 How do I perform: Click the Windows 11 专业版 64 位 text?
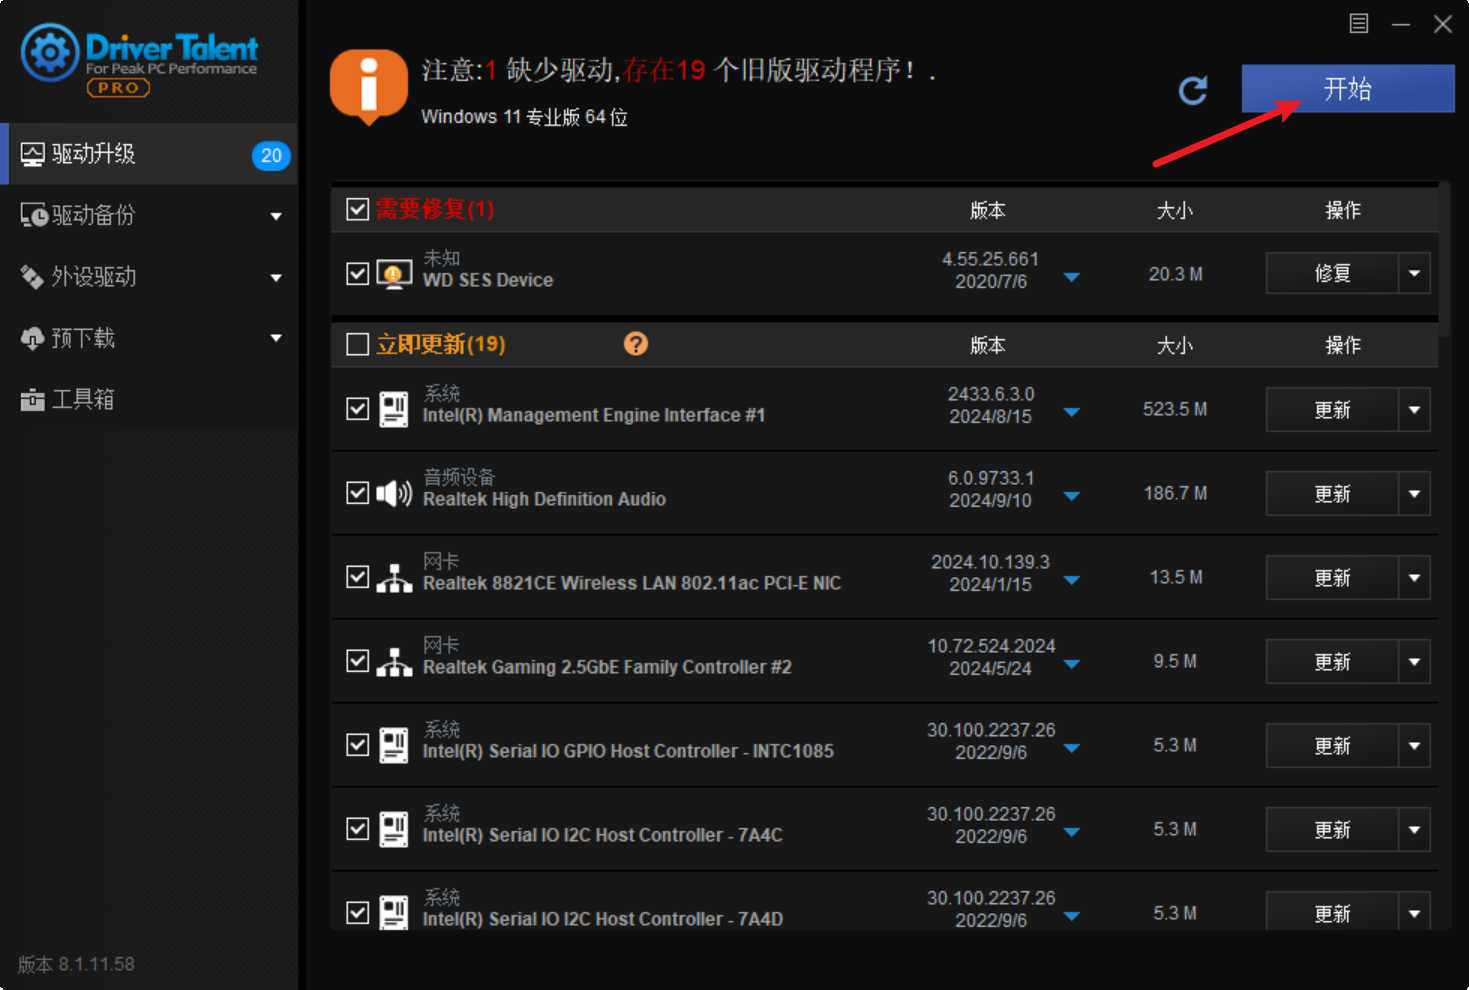(x=524, y=117)
